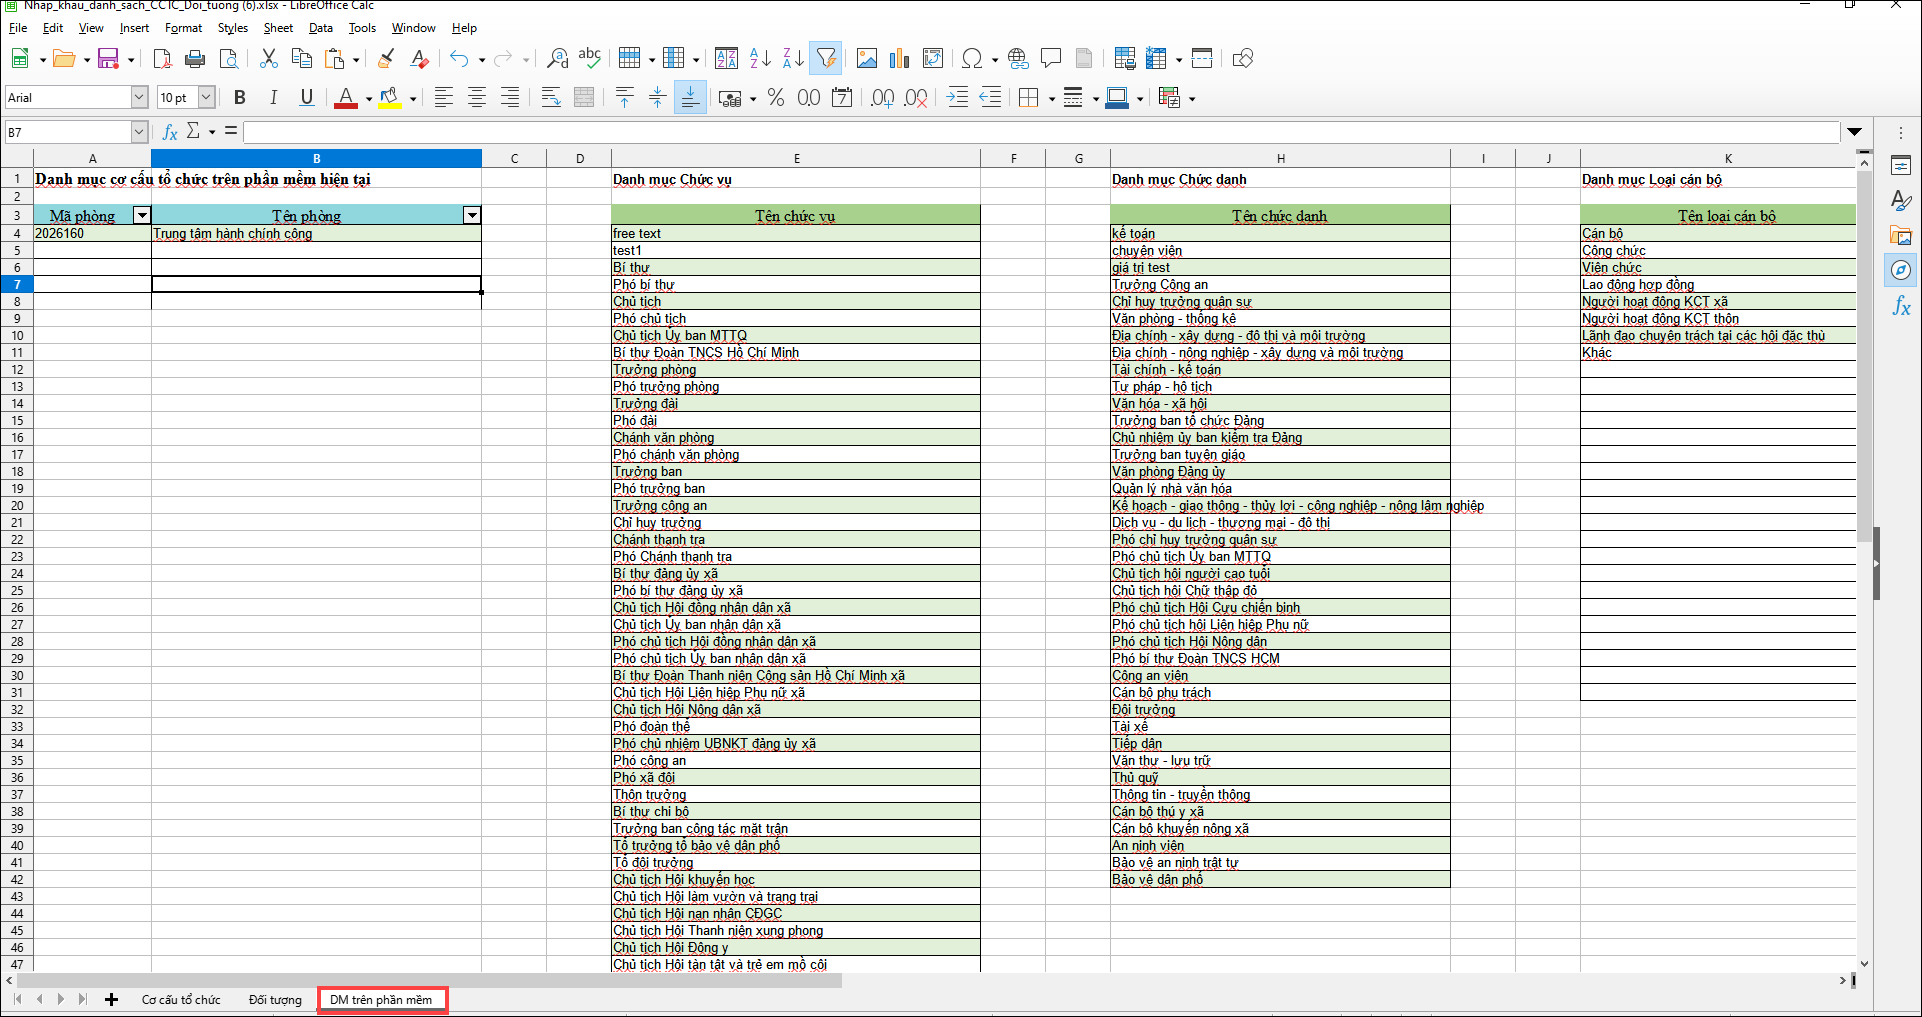
Task: Open filter dropdown on Tên phòng header
Action: 472,215
